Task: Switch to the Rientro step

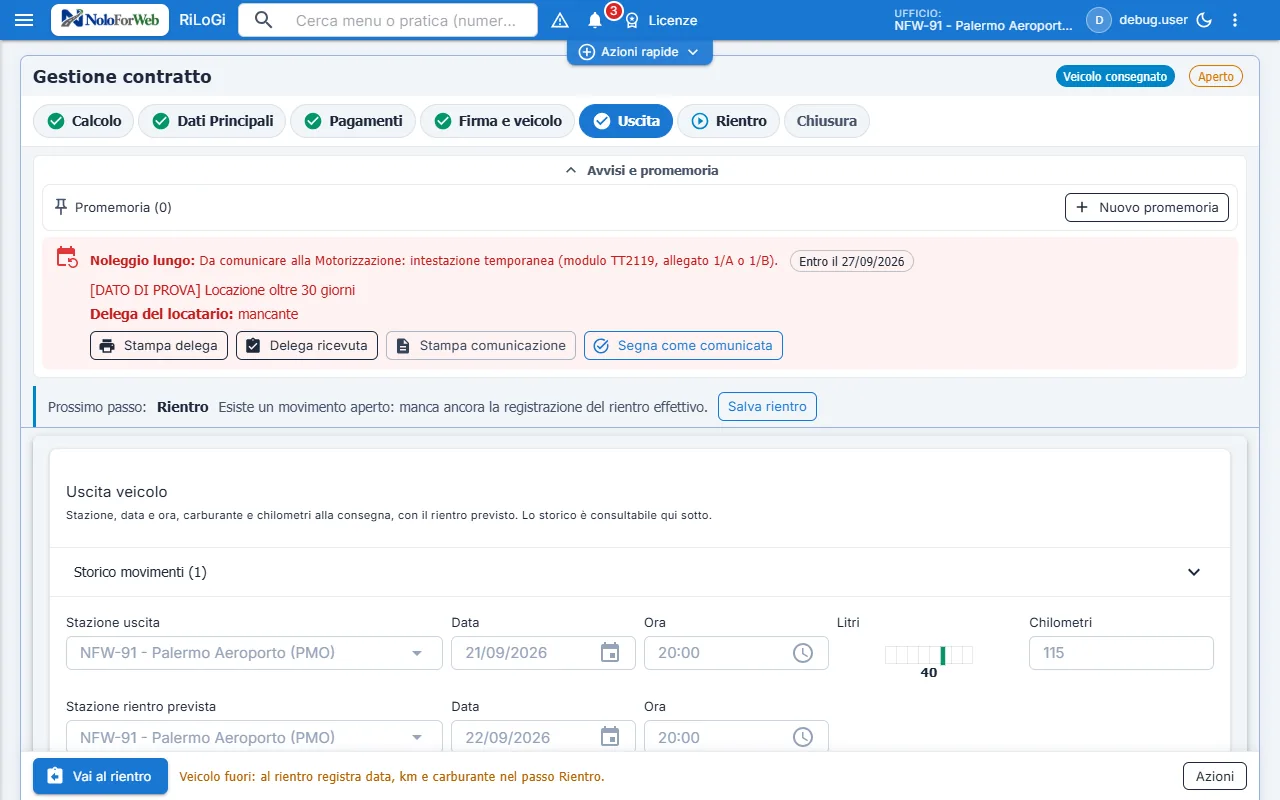Action: pyautogui.click(x=728, y=121)
